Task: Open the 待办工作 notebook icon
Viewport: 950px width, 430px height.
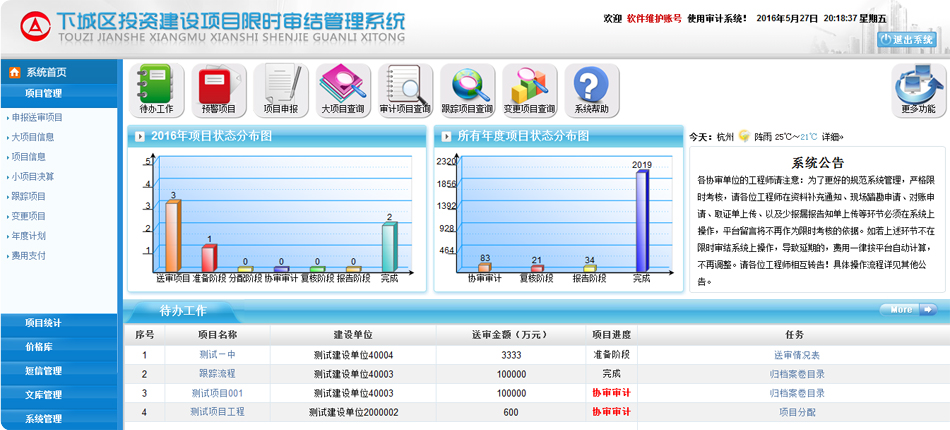Action: (x=156, y=88)
